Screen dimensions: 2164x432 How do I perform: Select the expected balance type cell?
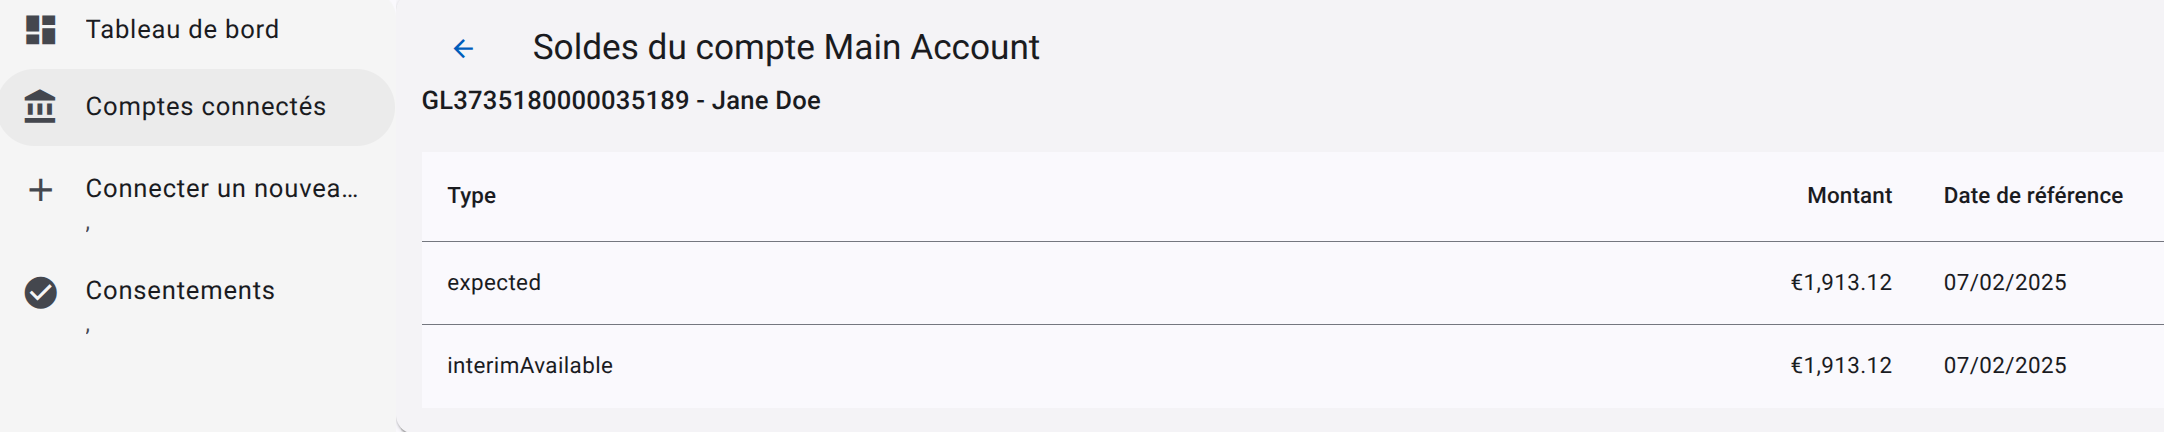point(494,283)
